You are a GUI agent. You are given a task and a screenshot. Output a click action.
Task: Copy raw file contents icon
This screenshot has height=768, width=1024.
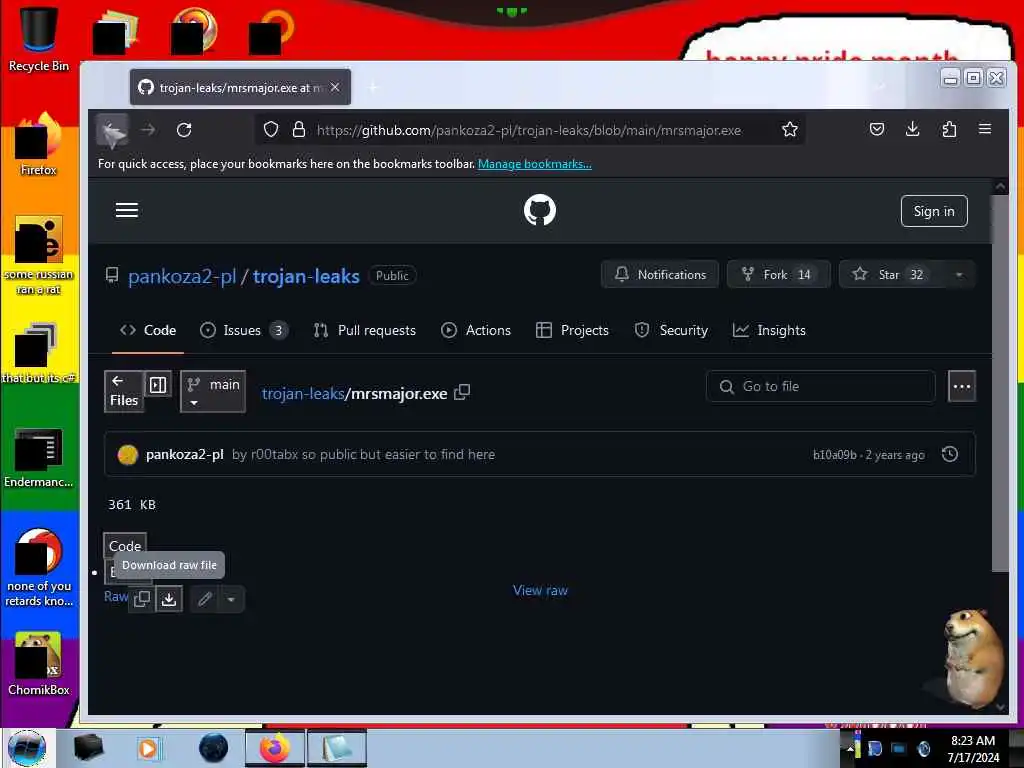click(142, 599)
